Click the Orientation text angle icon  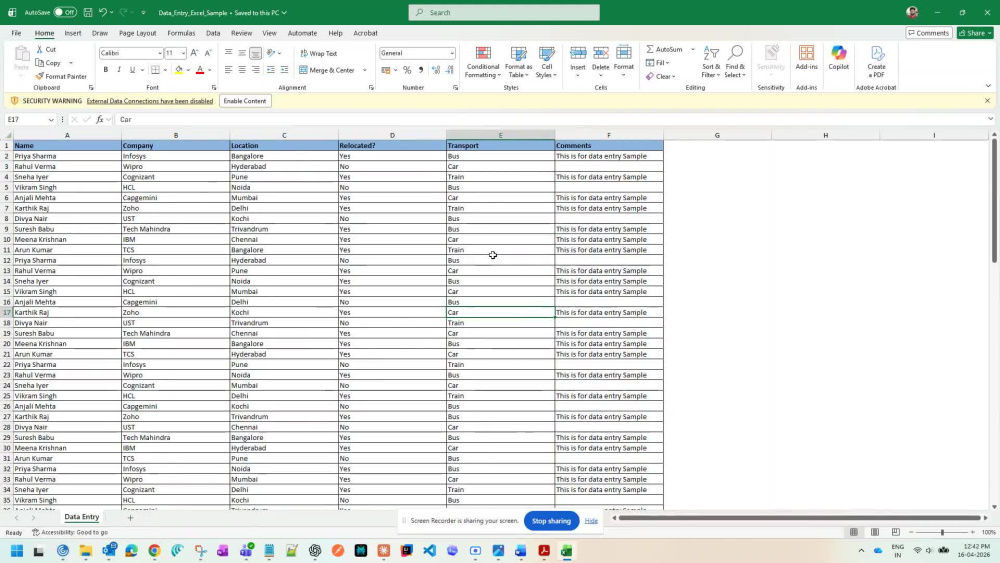coord(271,54)
